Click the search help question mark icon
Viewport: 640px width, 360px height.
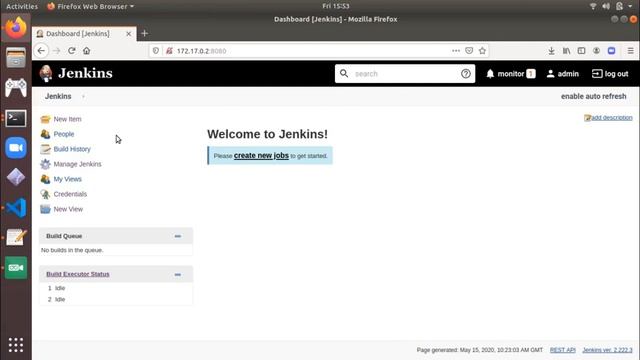click(466, 74)
